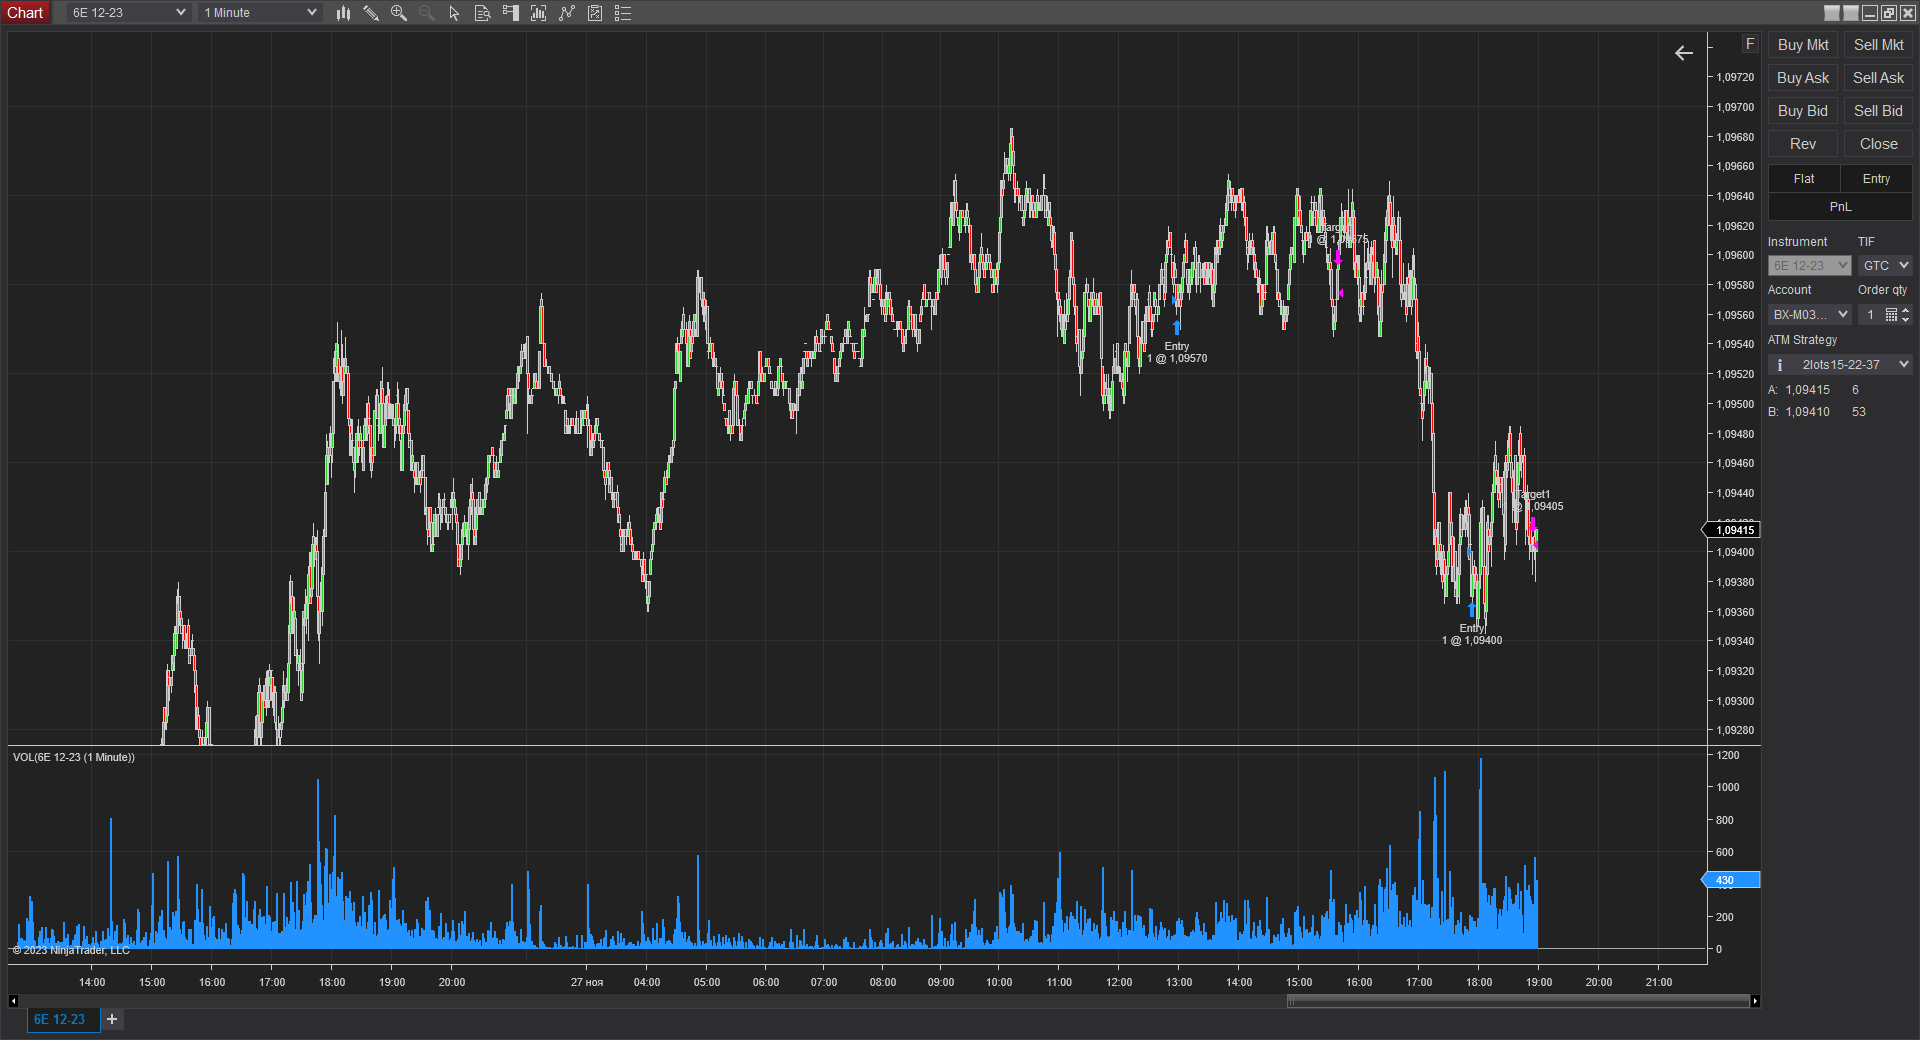Switch to the arrow cursor tool
1920x1040 pixels.
click(454, 13)
